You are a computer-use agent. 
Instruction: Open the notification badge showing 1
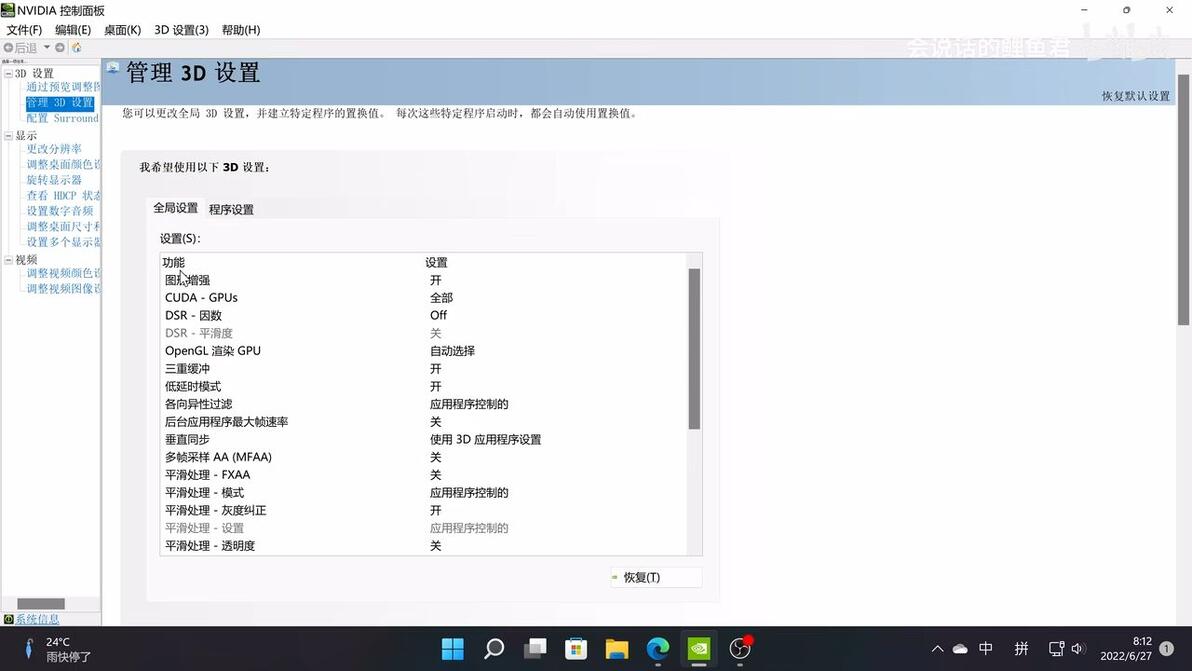[1167, 648]
